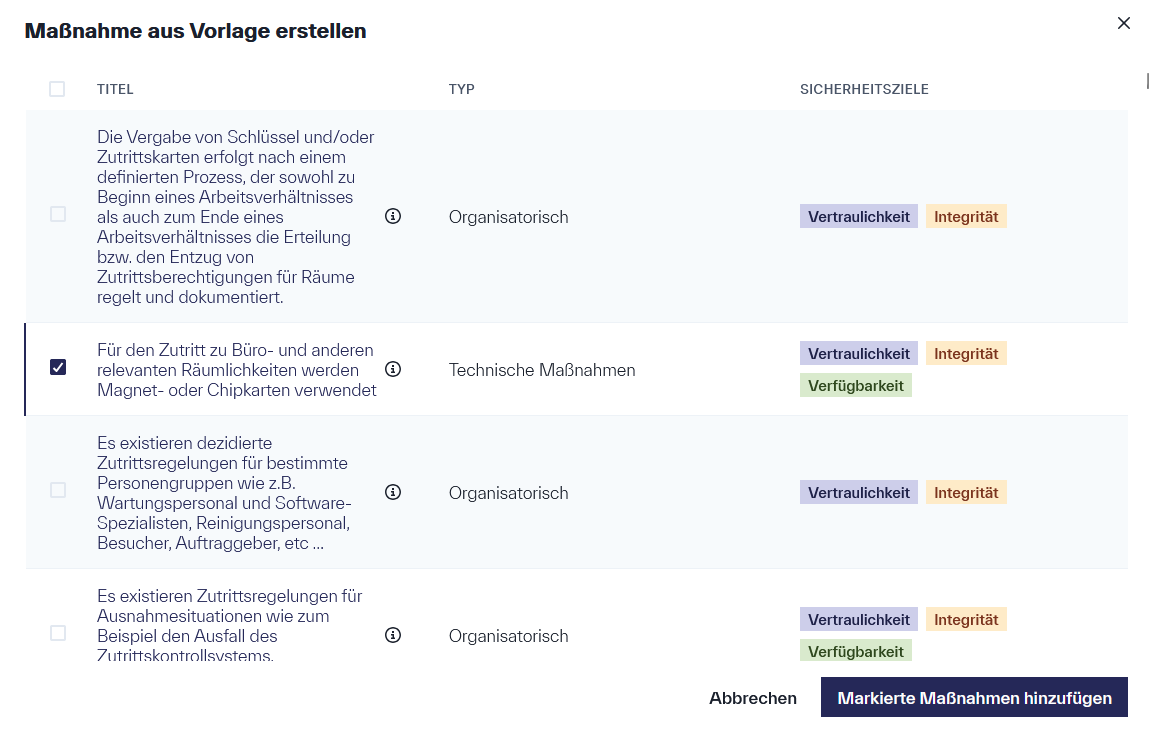Image resolution: width=1152 pixels, height=731 pixels.
Task: Check the Schlüssel-Vergabe measure checkbox
Action: point(57,213)
